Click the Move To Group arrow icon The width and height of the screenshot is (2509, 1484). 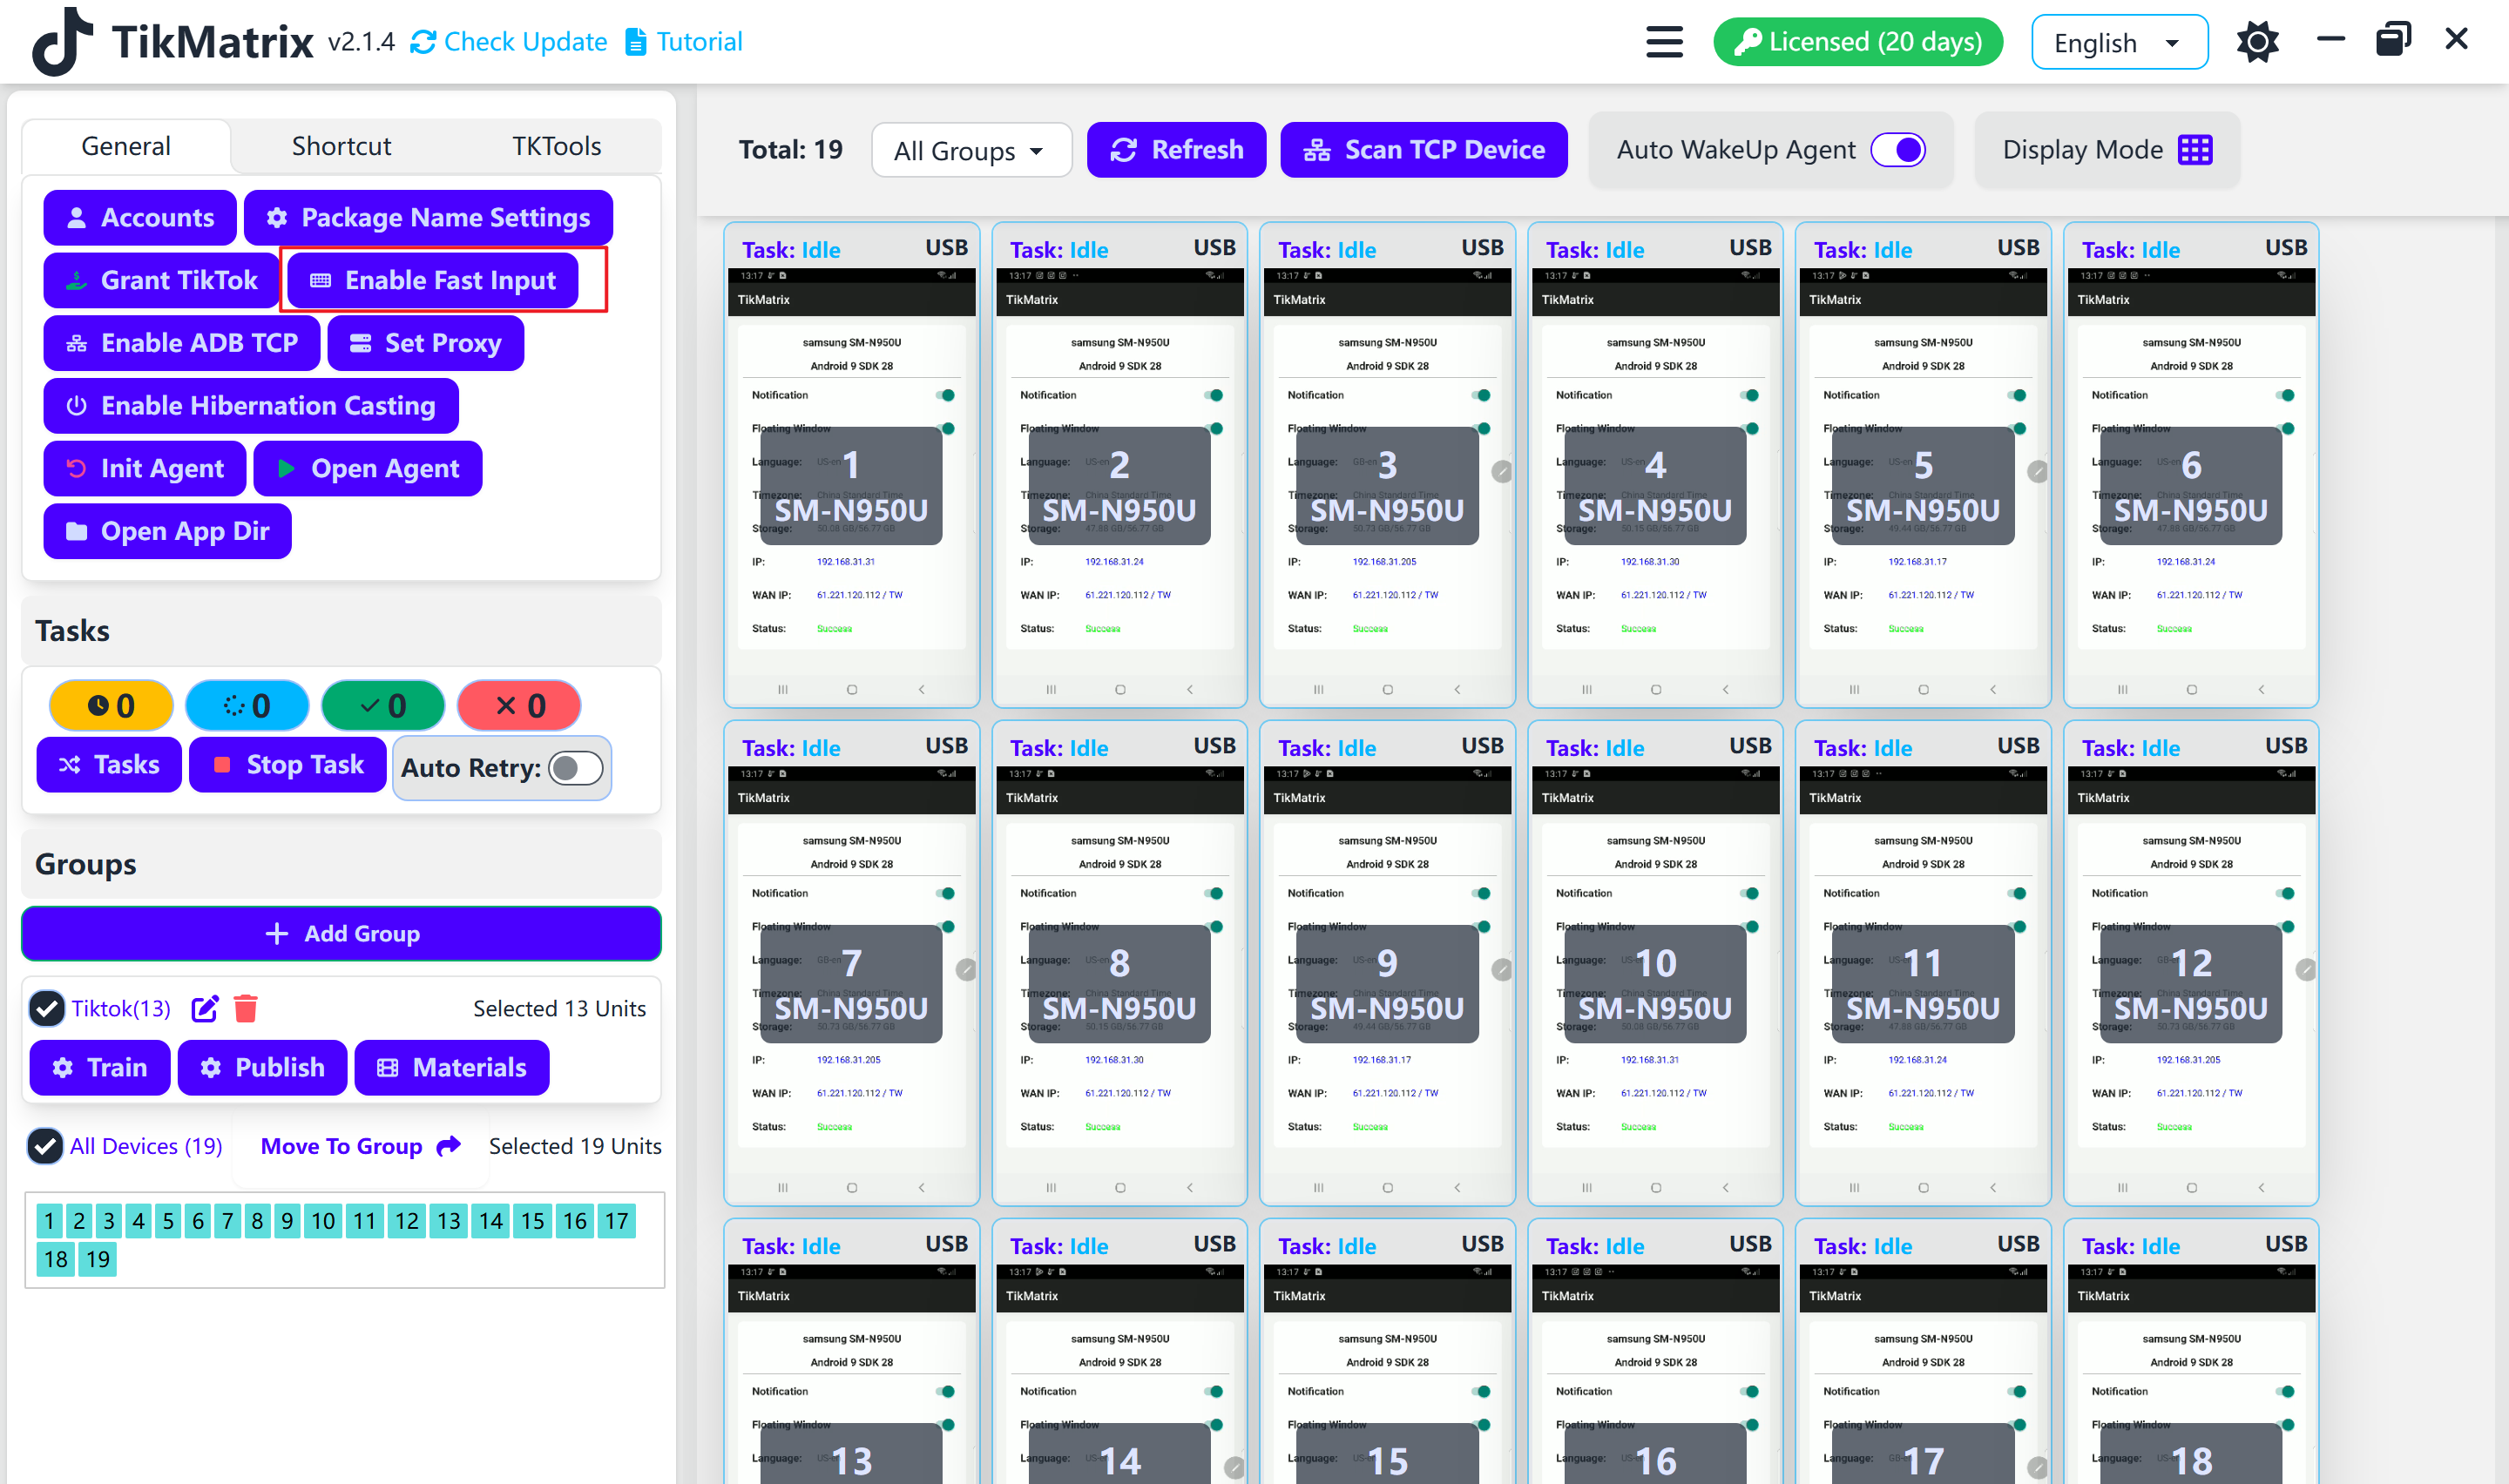[449, 1146]
